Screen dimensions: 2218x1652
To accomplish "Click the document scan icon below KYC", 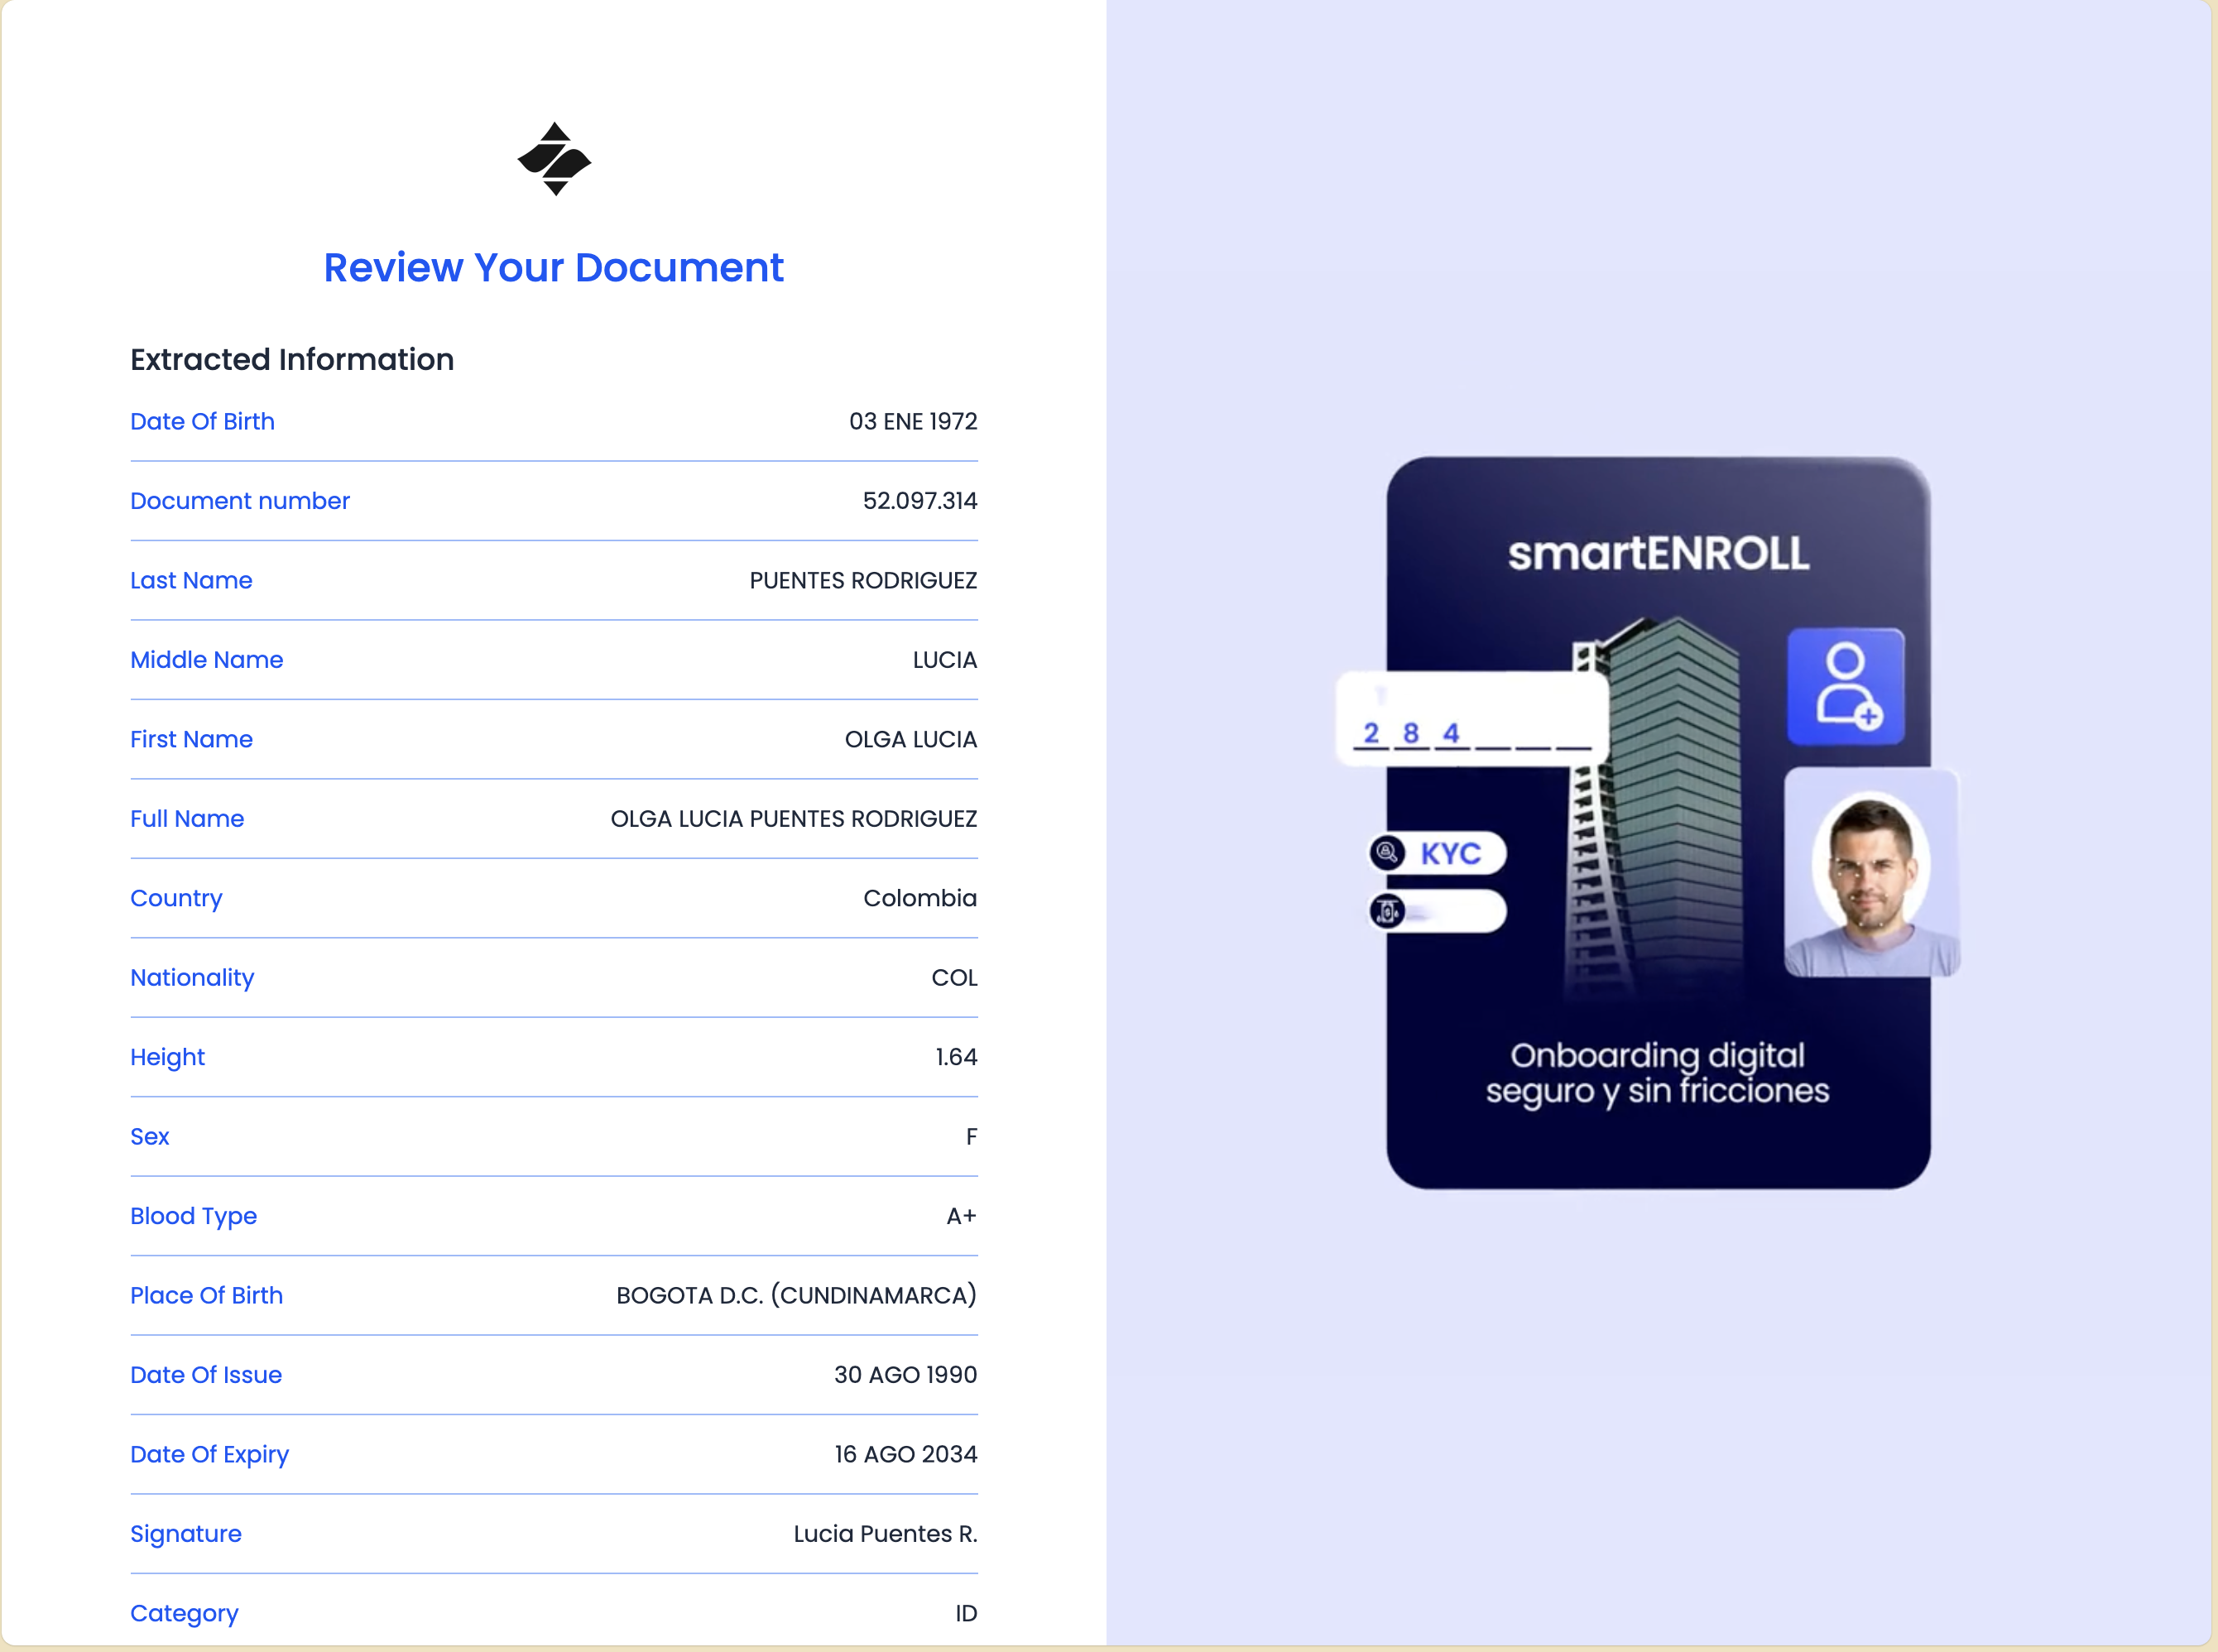I will 1387,911.
